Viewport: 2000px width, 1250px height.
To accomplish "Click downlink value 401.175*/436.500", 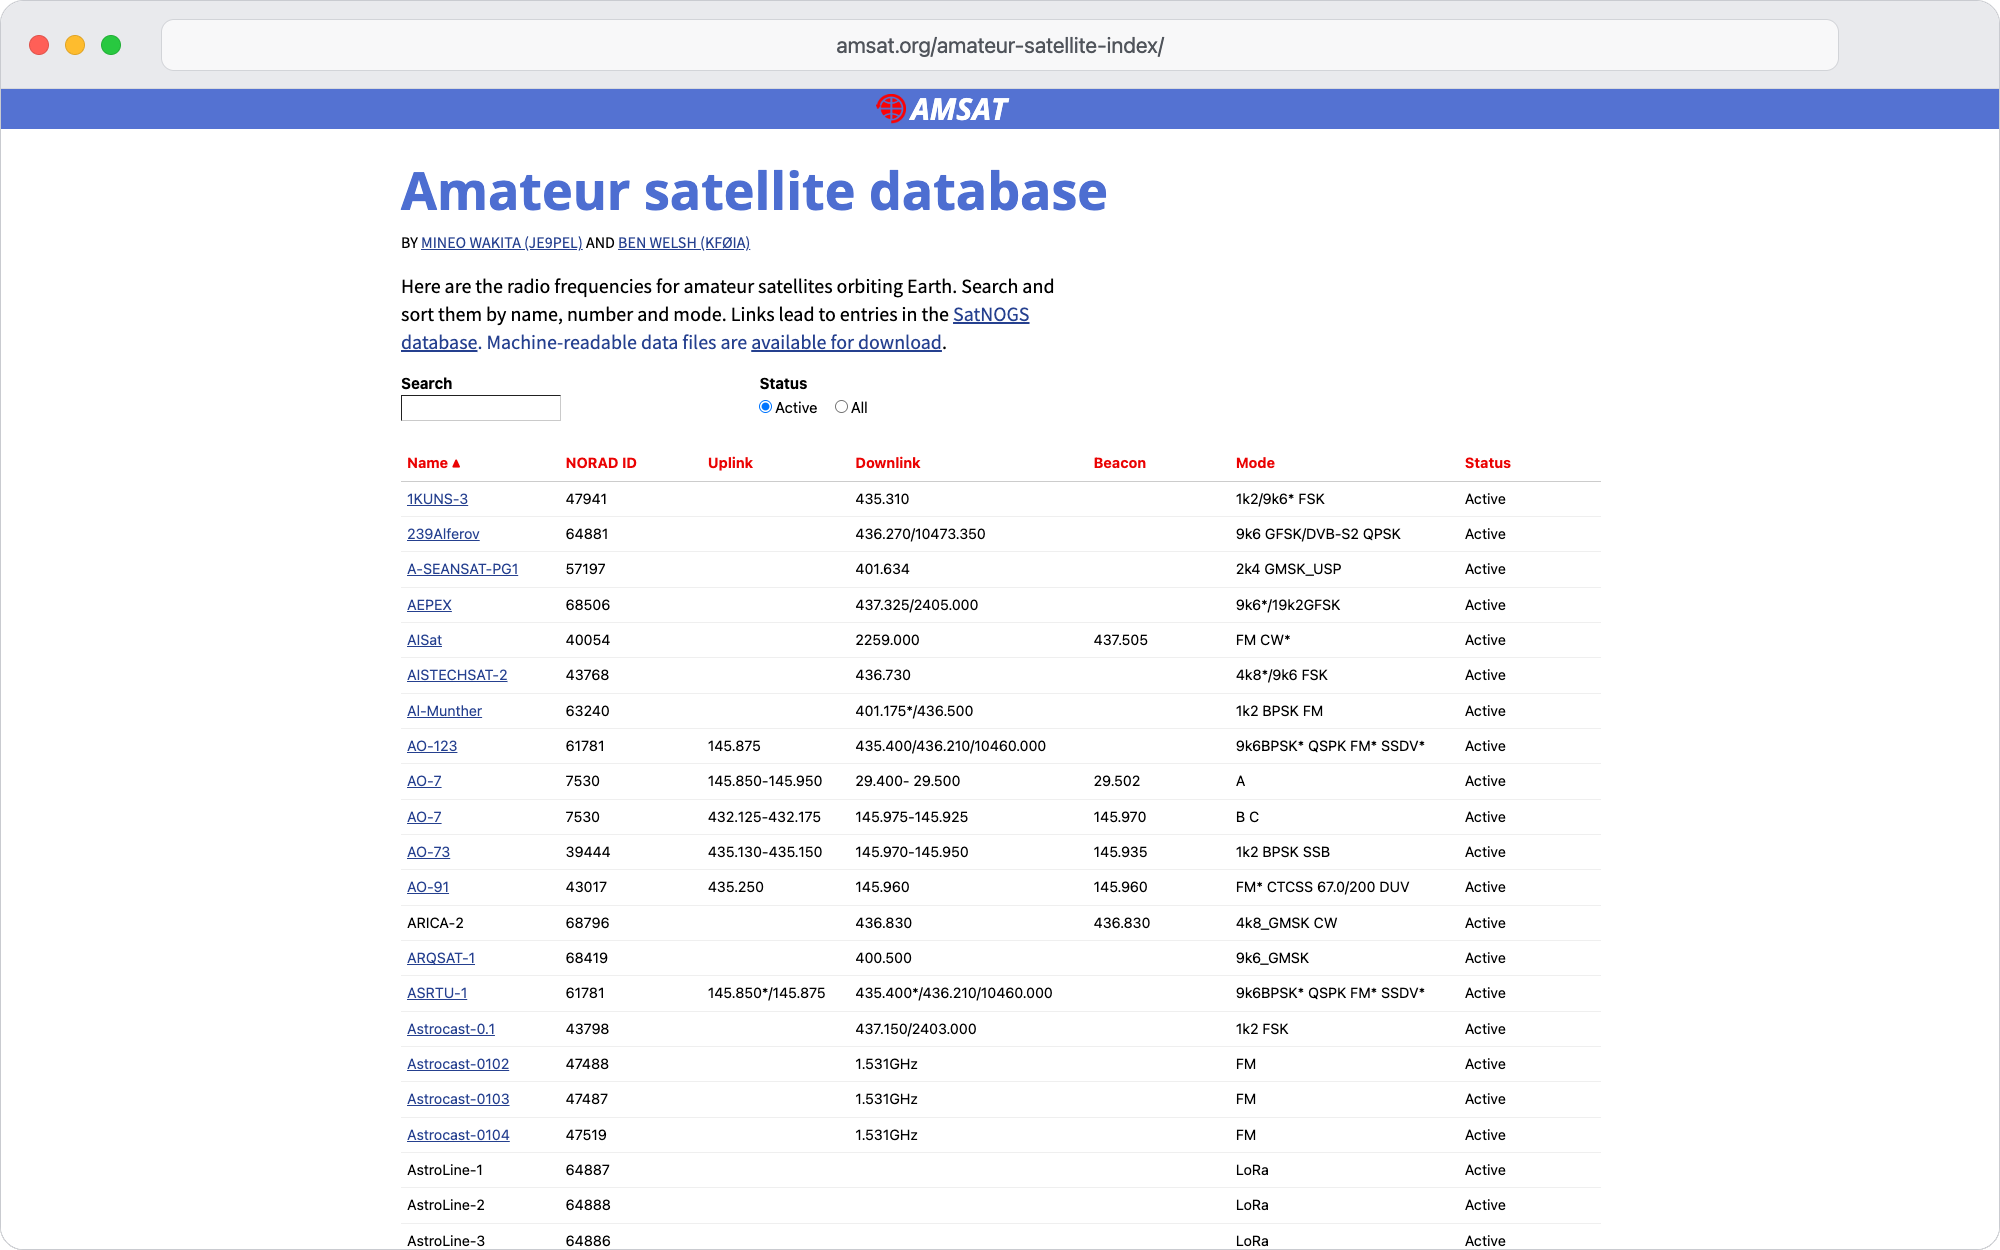I will (914, 711).
